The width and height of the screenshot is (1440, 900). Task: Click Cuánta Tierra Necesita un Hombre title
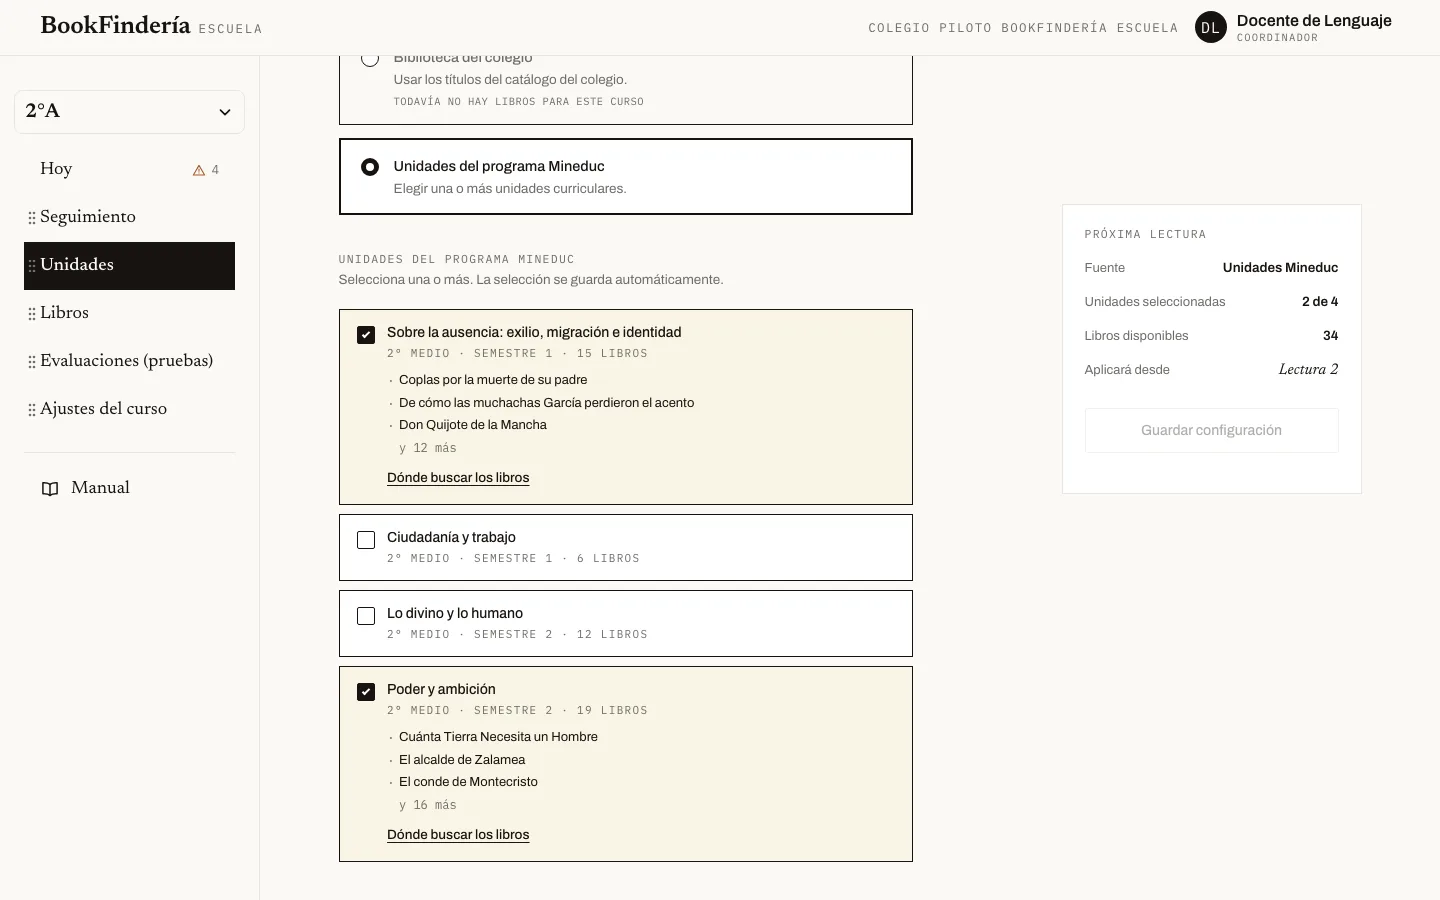coord(498,737)
